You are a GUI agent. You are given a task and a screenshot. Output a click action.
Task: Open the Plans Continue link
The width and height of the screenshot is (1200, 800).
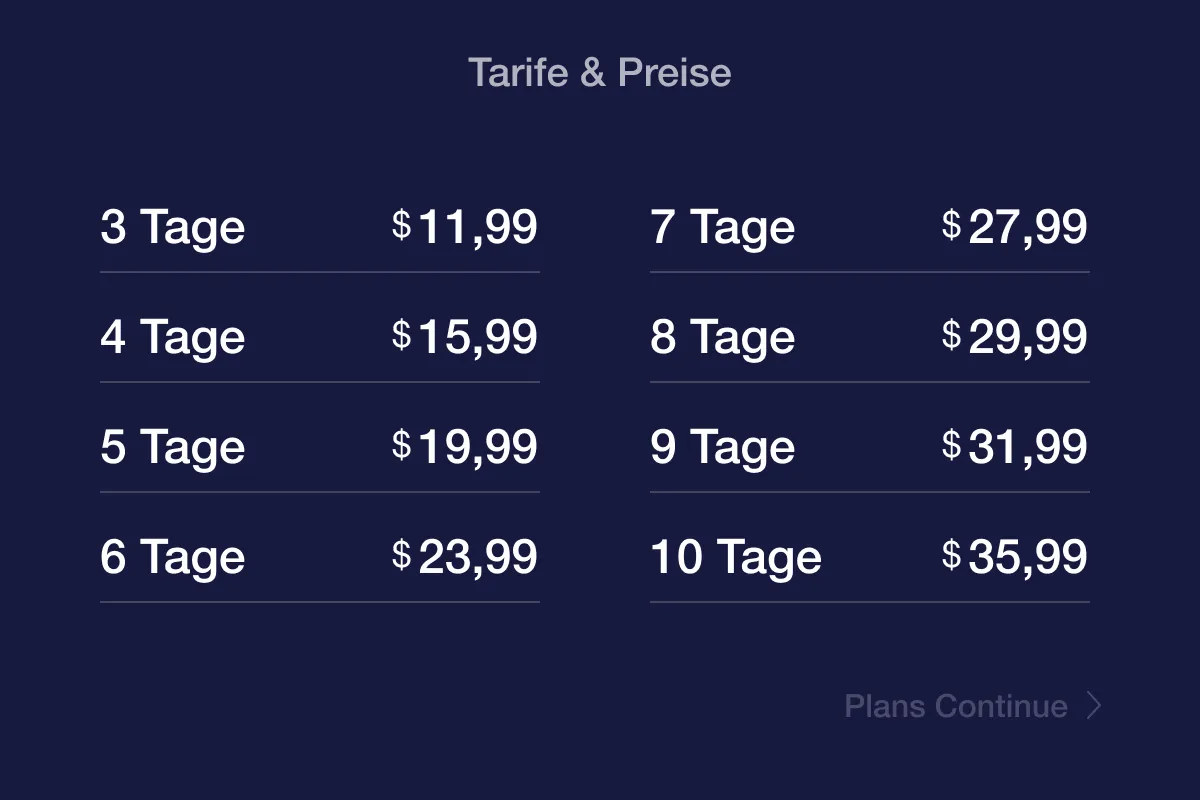click(x=956, y=706)
